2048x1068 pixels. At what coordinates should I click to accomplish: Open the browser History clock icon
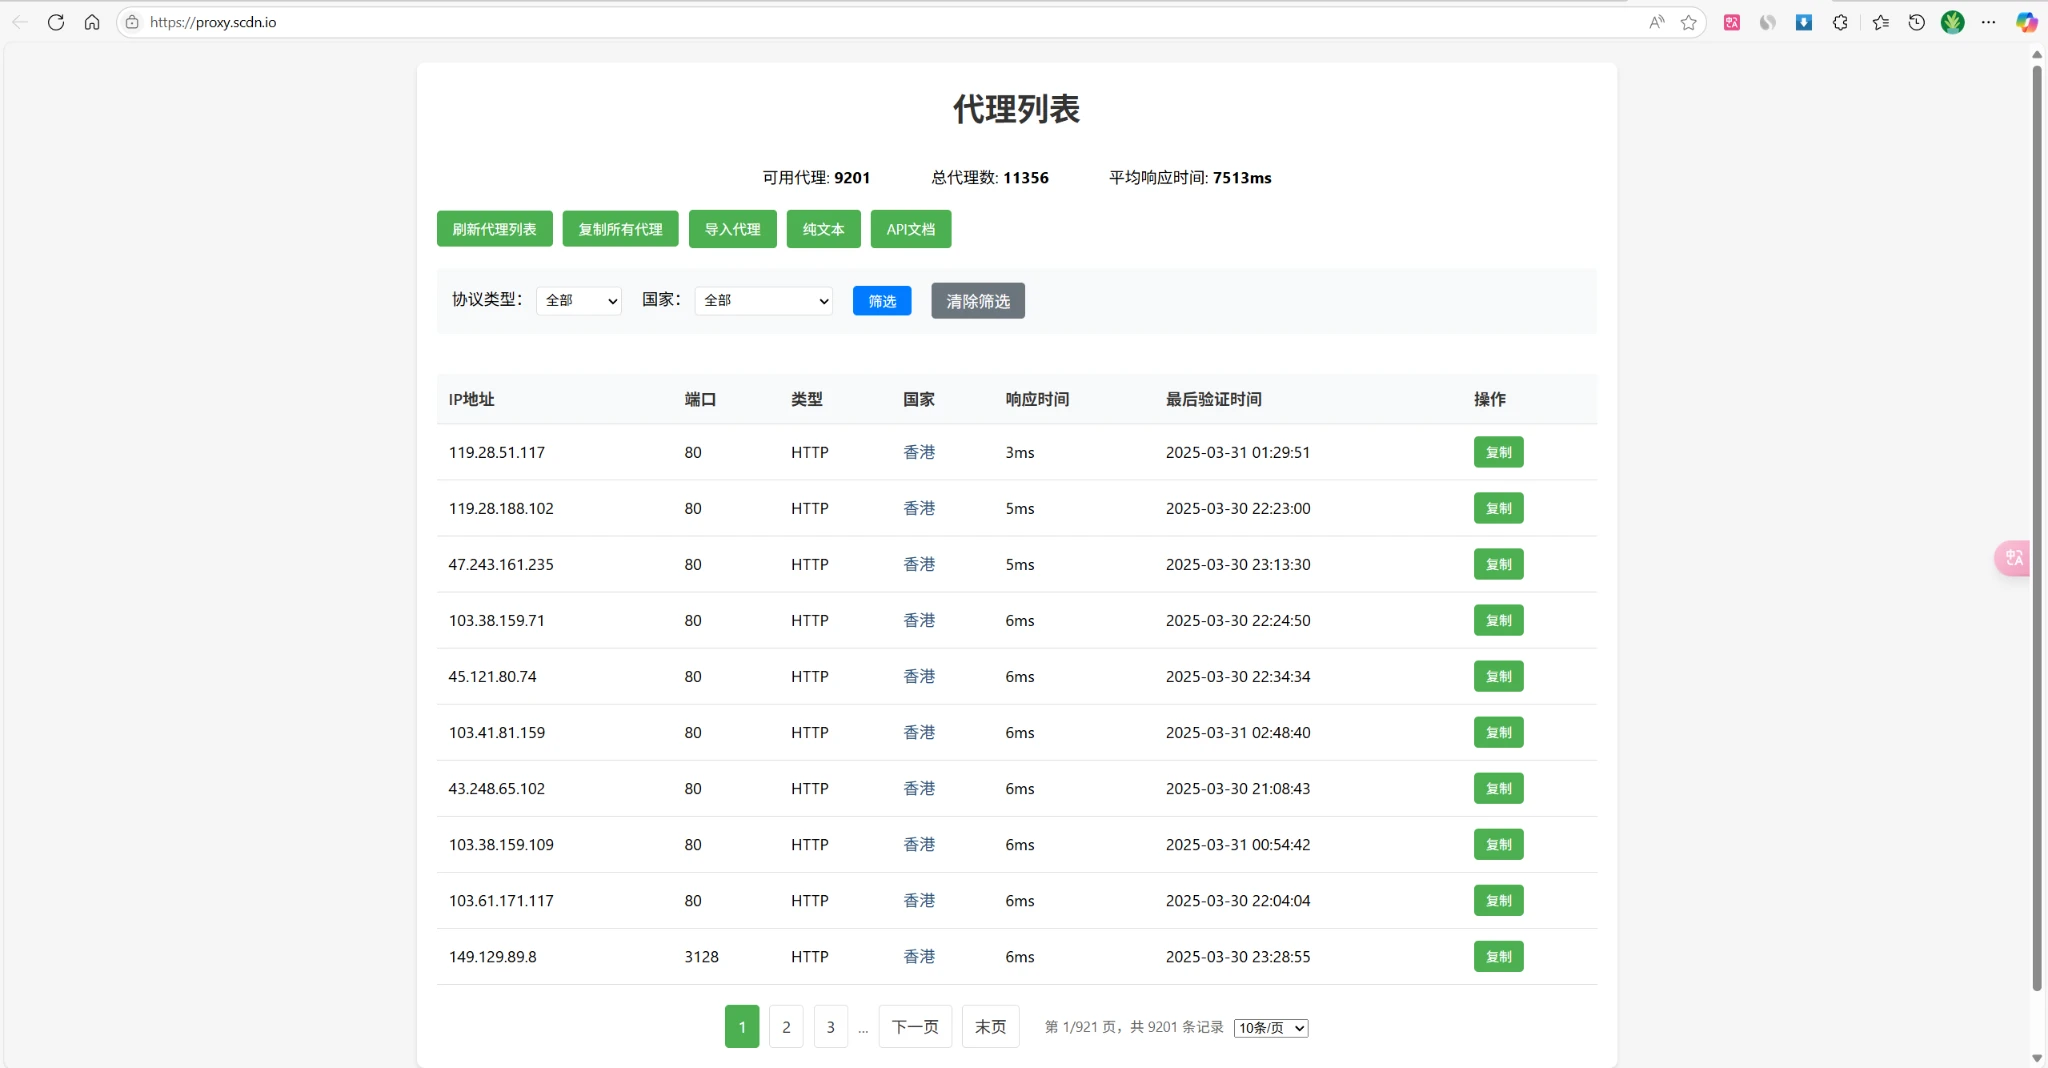pyautogui.click(x=1916, y=22)
